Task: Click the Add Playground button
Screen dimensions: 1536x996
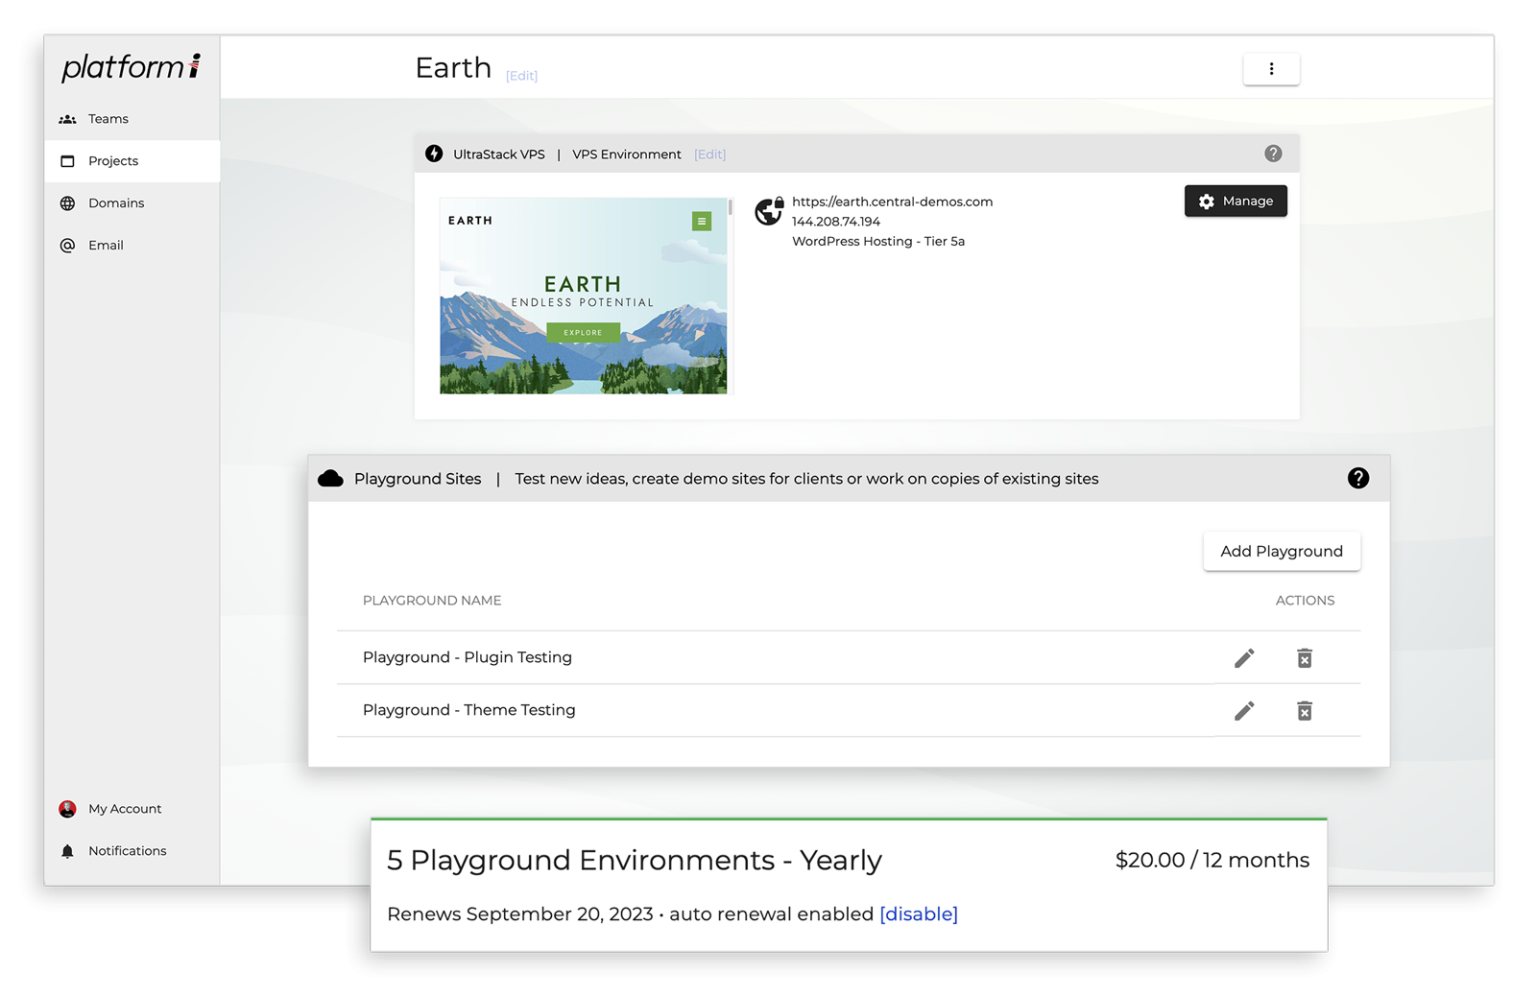Action: click(1281, 551)
